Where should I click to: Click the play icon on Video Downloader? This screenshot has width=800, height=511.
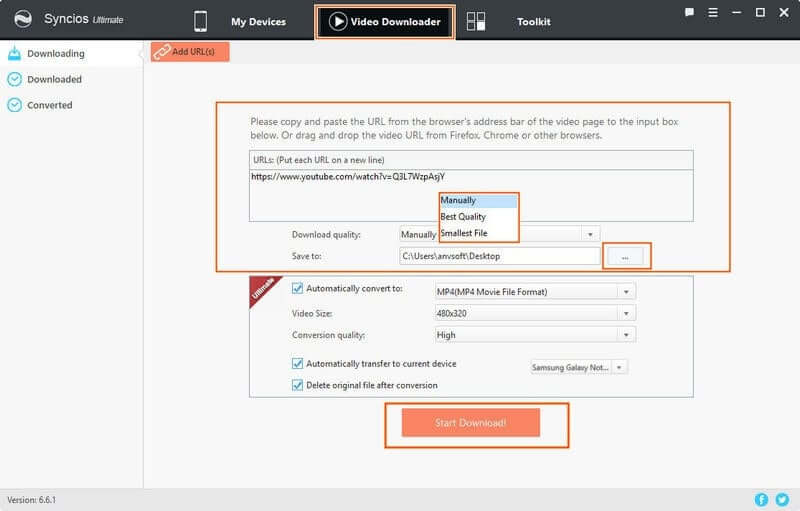338,21
